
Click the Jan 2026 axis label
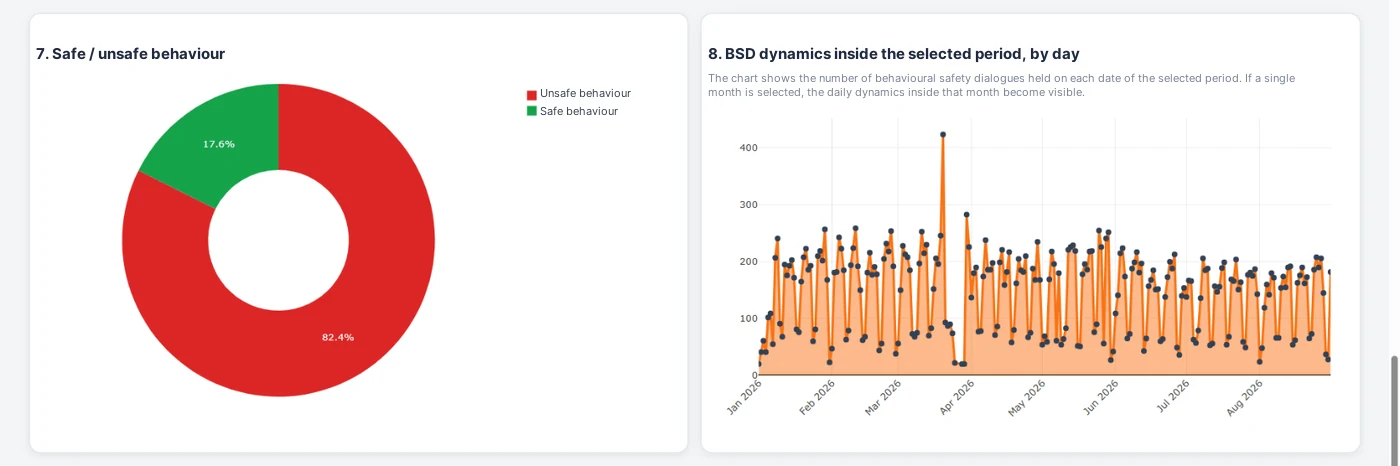(745, 397)
